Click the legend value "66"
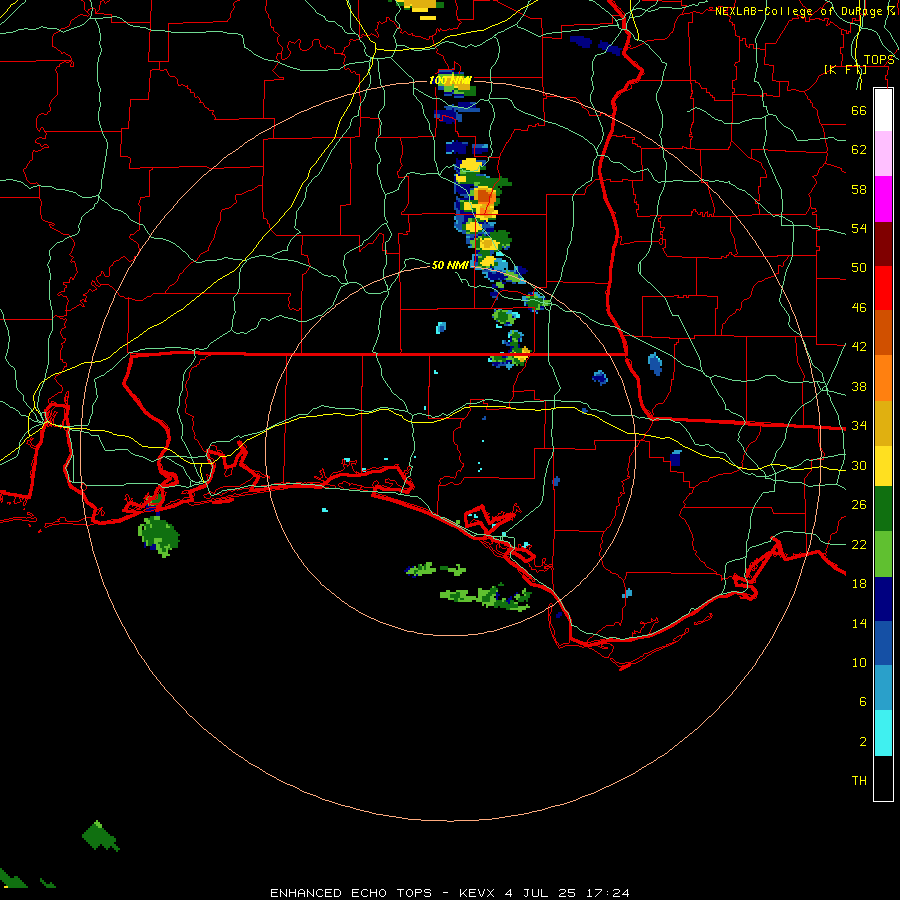Screen dimensions: 900x900 click(x=859, y=110)
